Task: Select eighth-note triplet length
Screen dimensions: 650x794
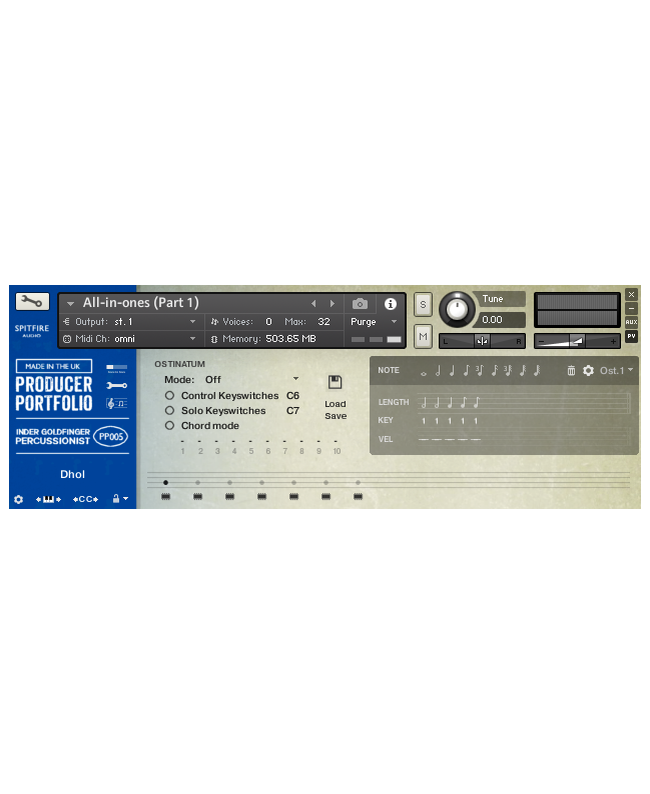Action: coord(479,371)
